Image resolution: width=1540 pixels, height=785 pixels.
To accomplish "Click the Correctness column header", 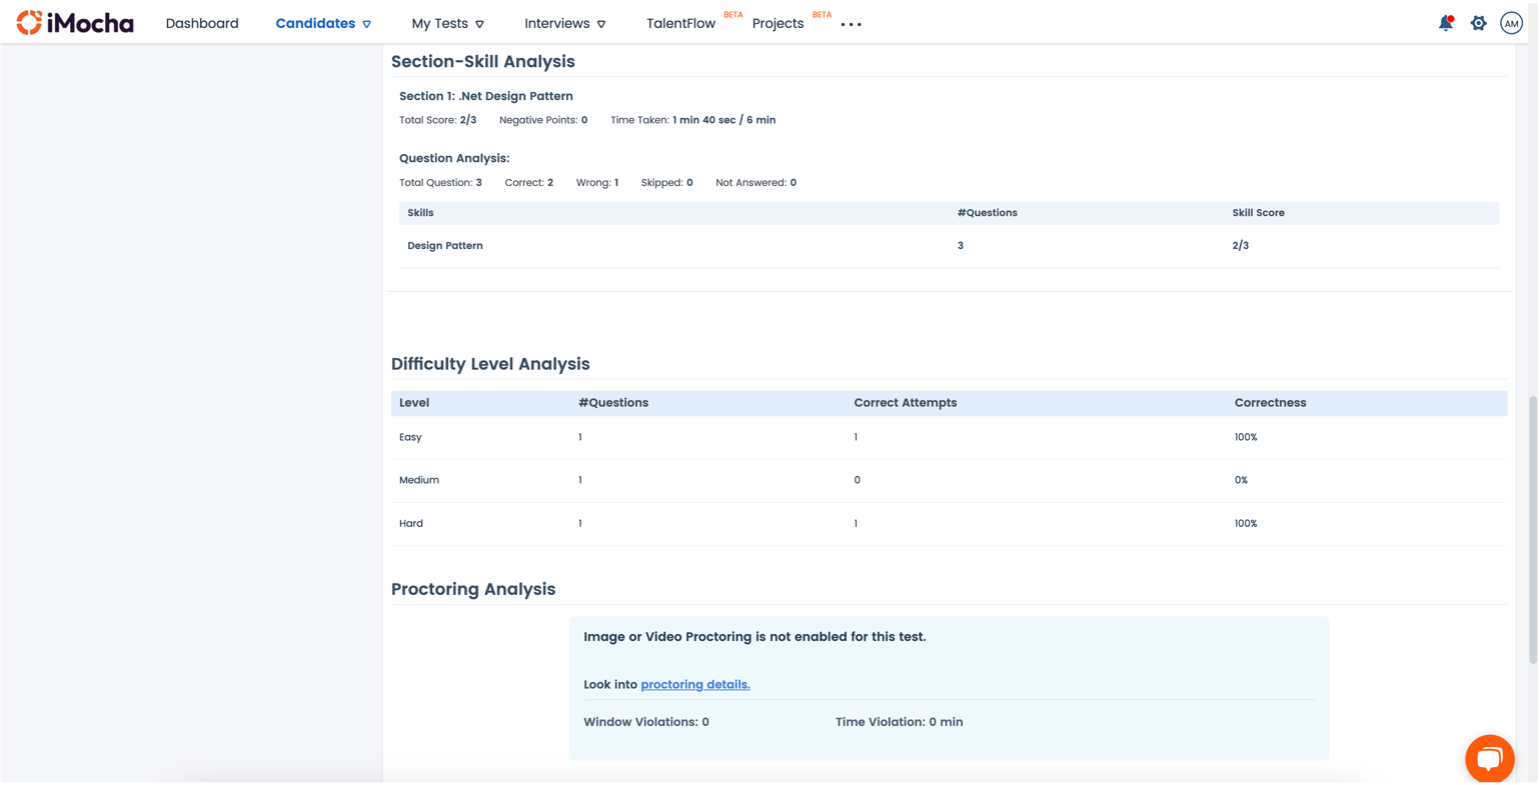I will point(1270,403).
